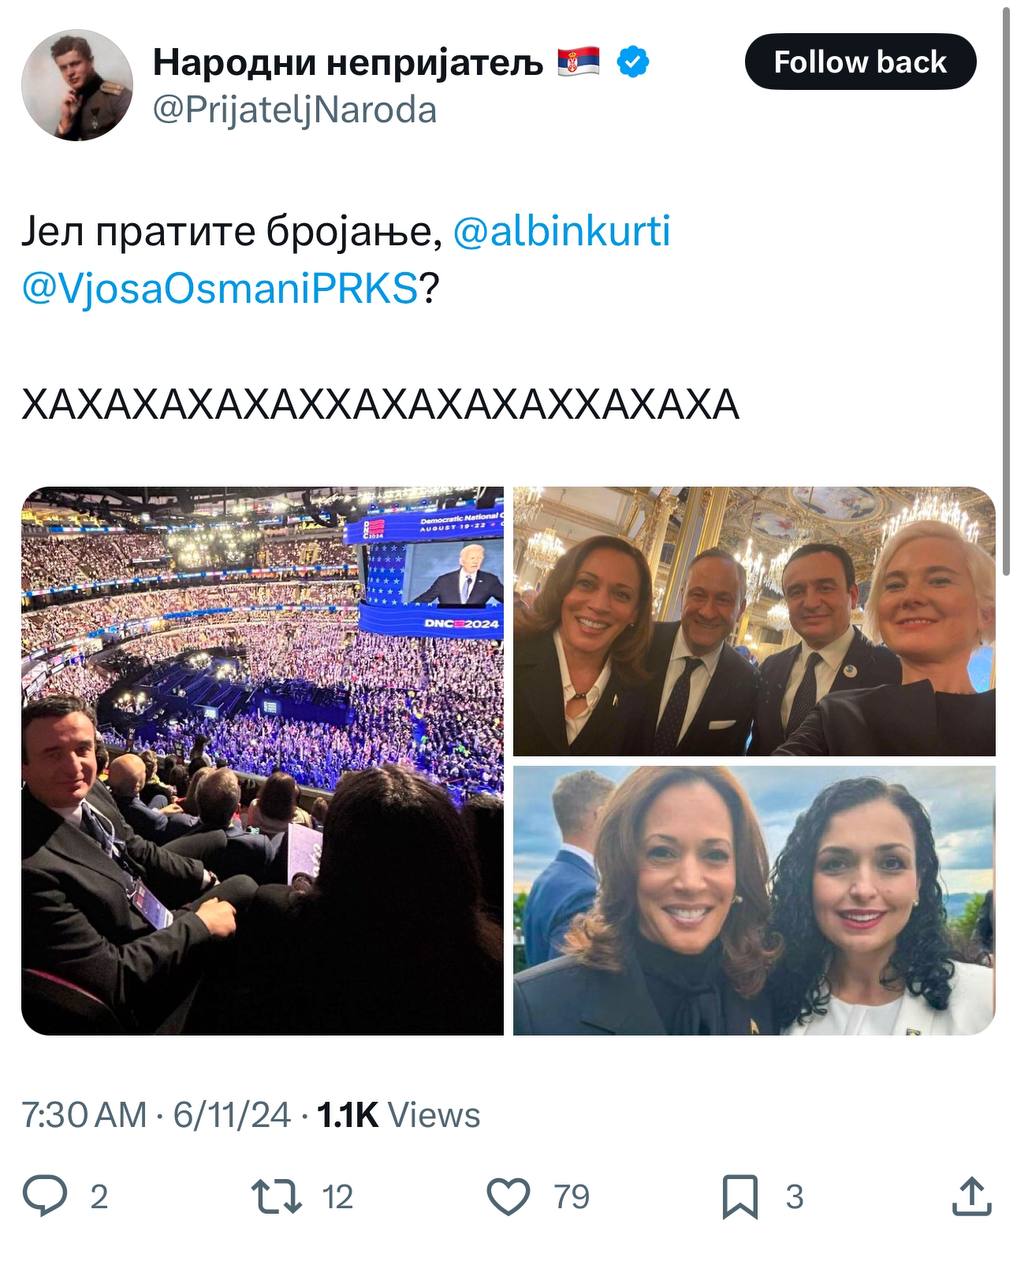Click the @PrijateljNaroda handle
Screen dimensions: 1017x1280
point(295,109)
